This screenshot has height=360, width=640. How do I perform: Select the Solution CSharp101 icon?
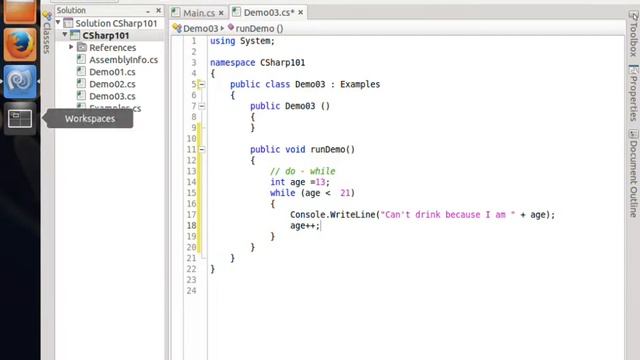[68, 23]
